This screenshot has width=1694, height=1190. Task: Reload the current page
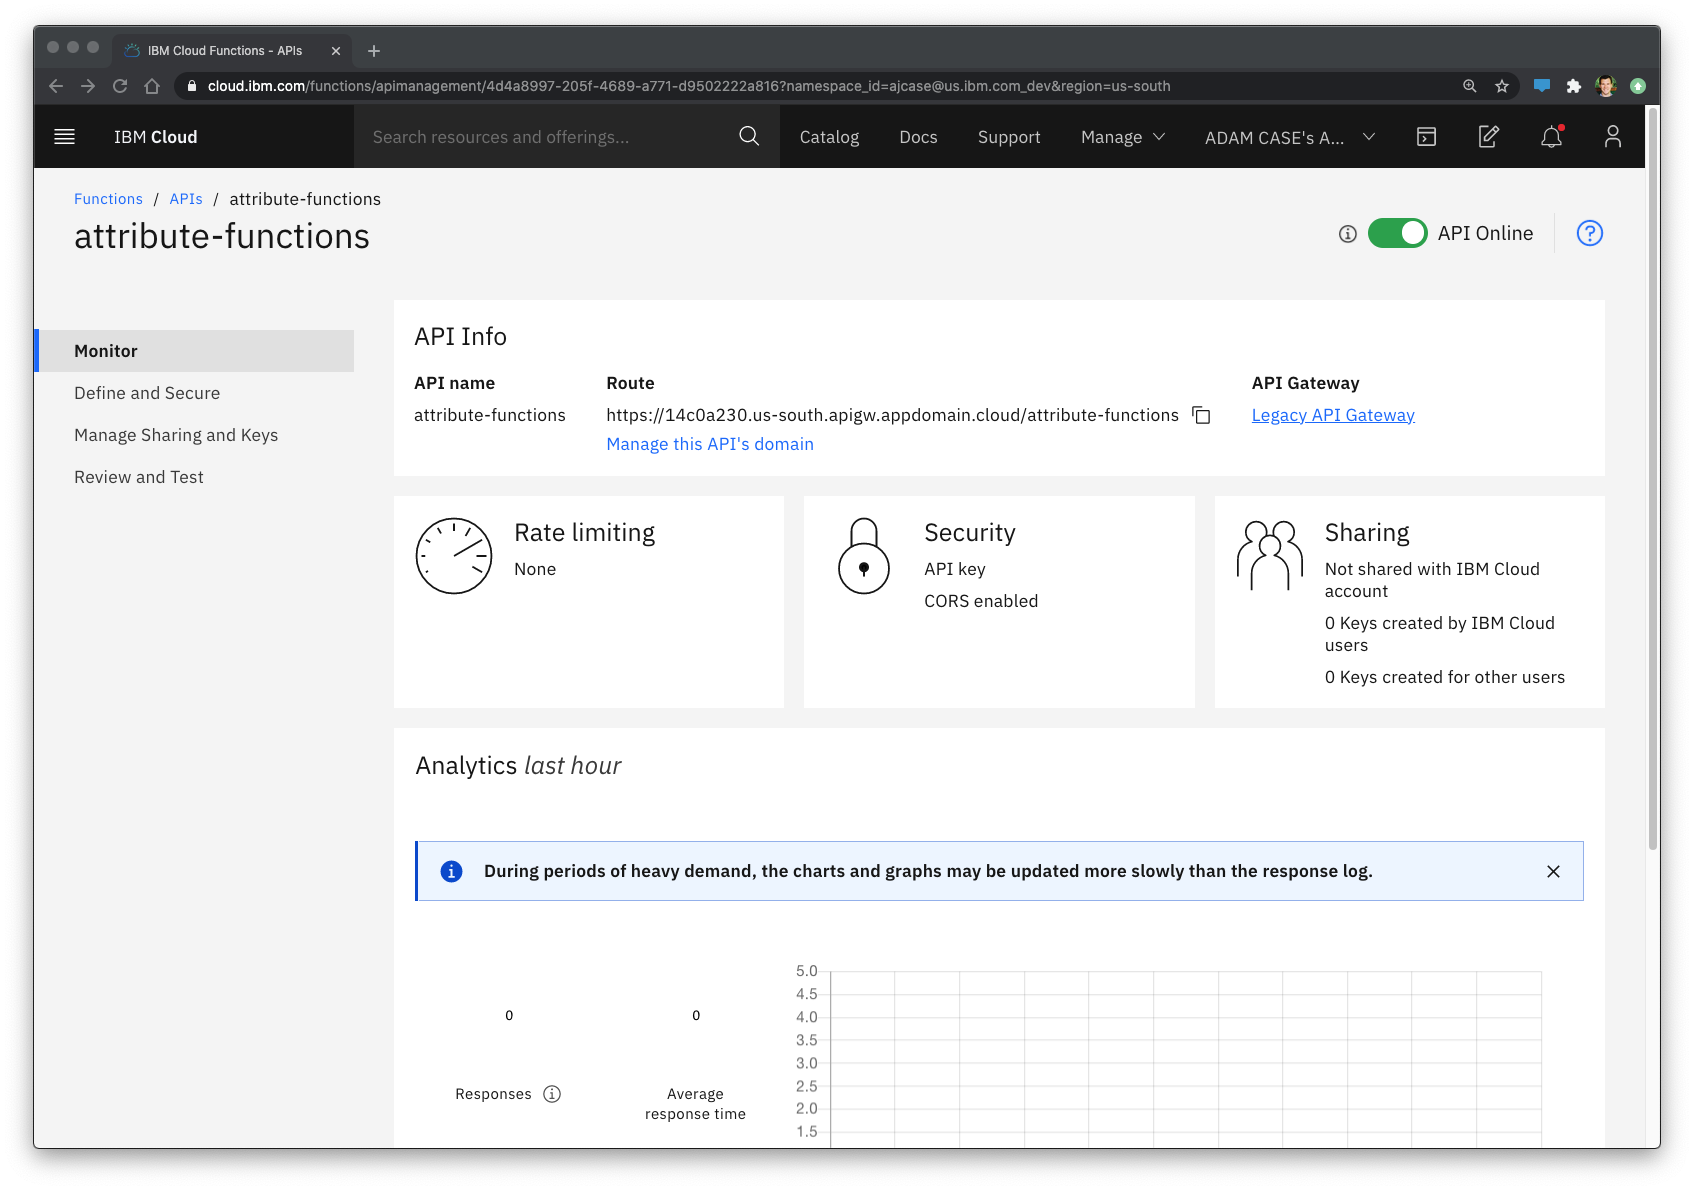click(120, 86)
